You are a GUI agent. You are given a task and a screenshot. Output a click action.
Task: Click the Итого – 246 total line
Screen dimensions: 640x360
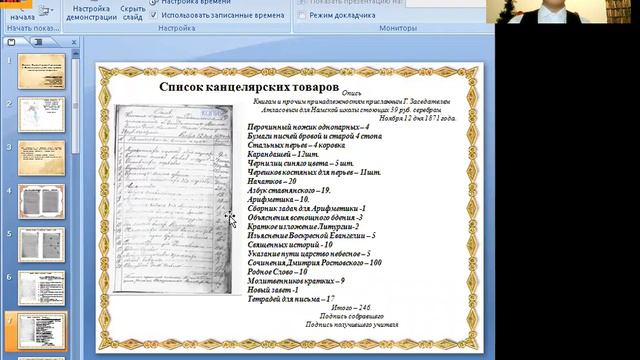(x=351, y=308)
